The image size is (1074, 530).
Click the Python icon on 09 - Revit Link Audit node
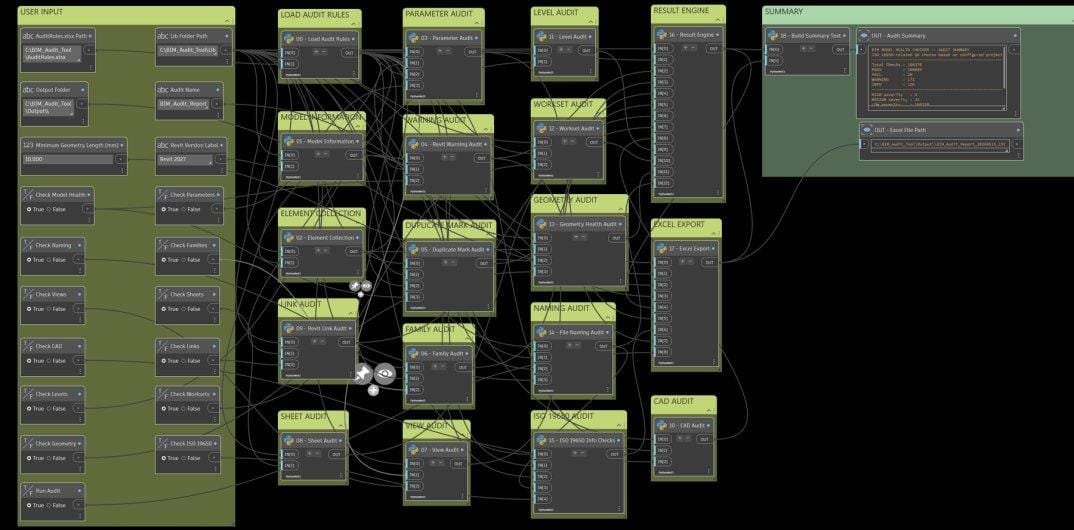[288, 328]
